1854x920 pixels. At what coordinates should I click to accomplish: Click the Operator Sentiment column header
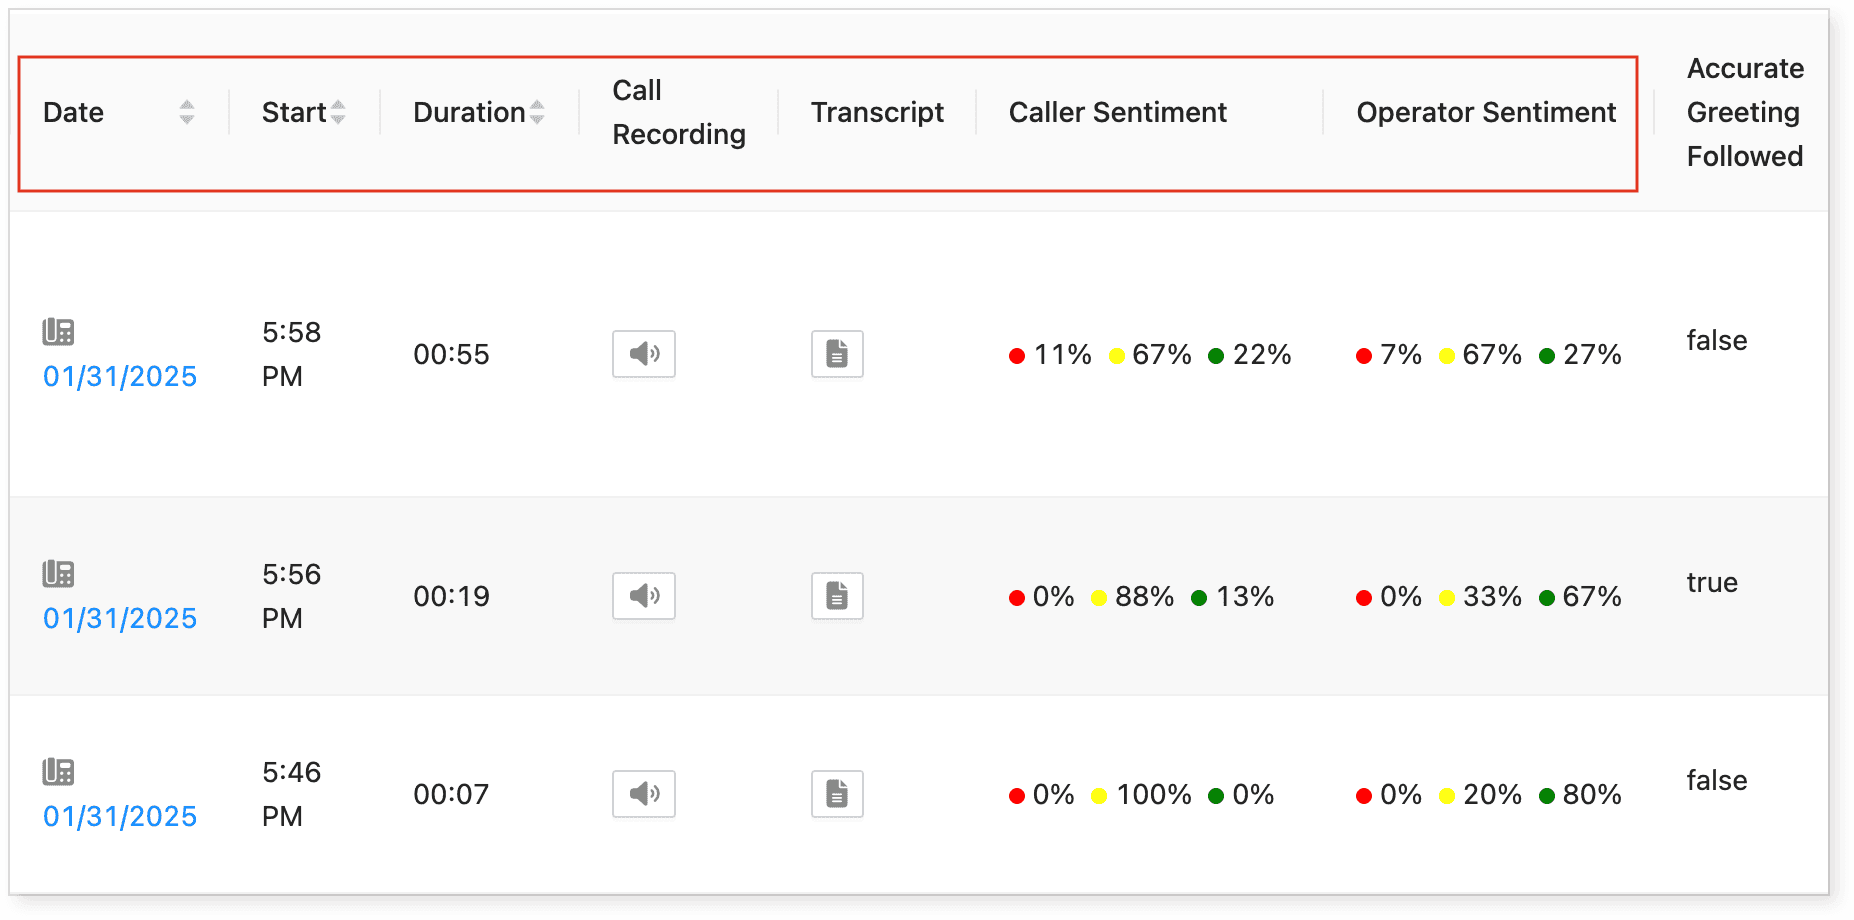1486,112
